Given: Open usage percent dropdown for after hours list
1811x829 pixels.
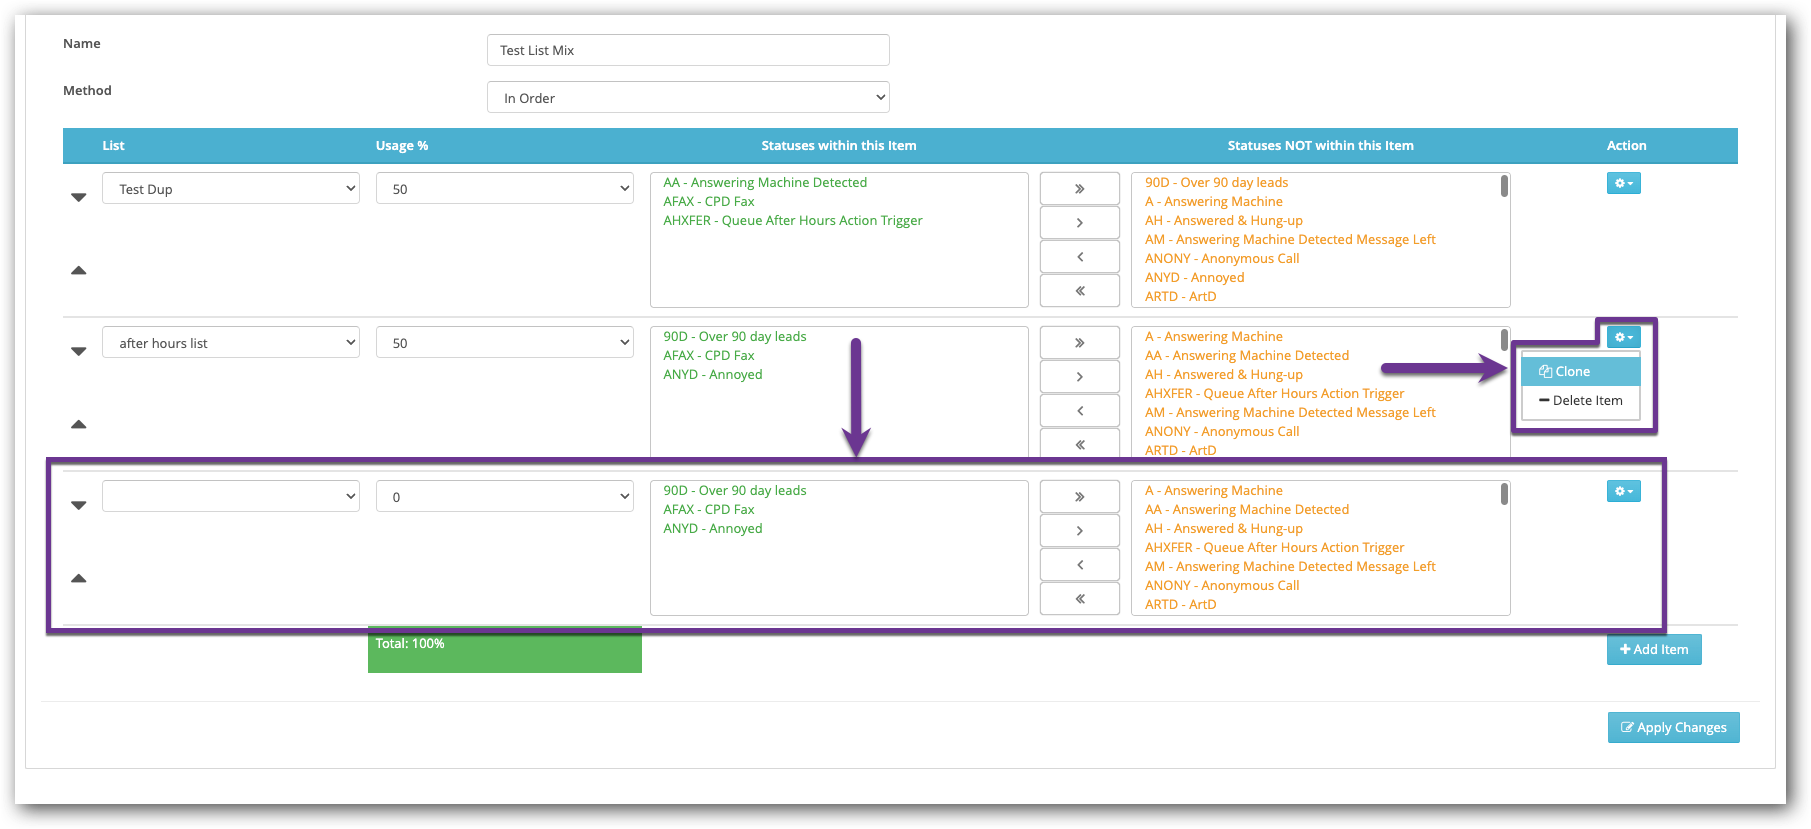Looking at the screenshot, I should [x=504, y=343].
